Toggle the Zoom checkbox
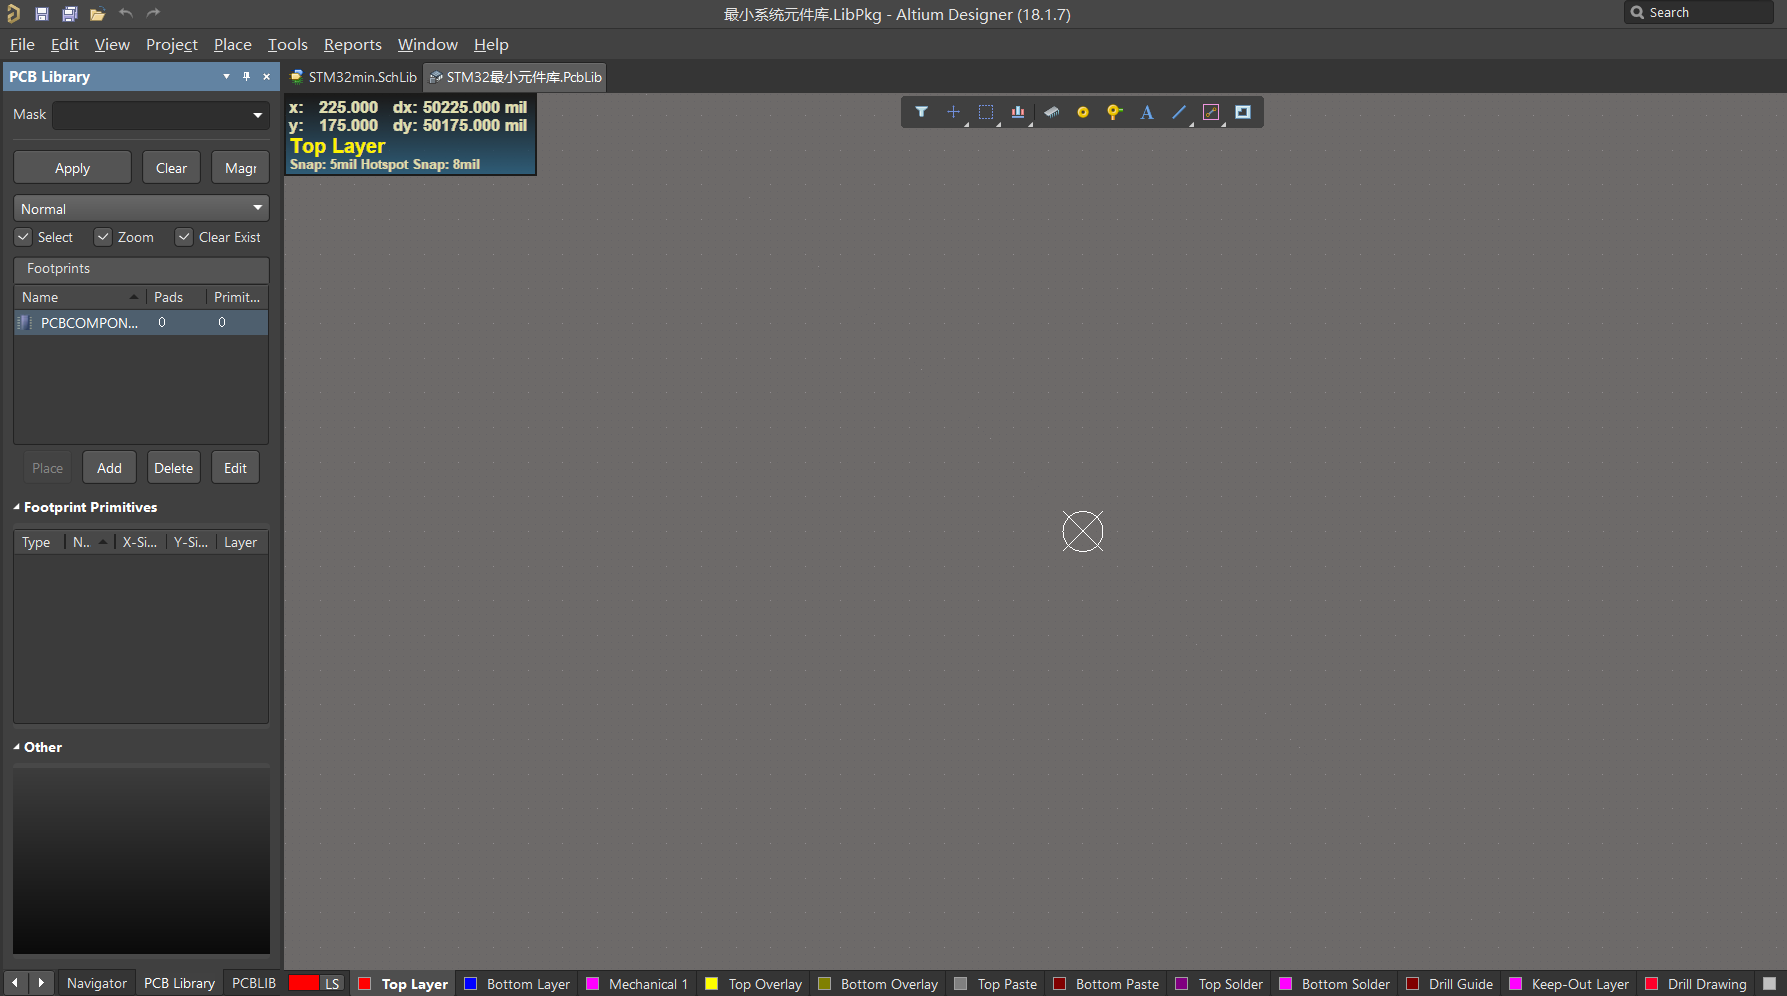Viewport: 1787px width, 996px height. (x=103, y=237)
